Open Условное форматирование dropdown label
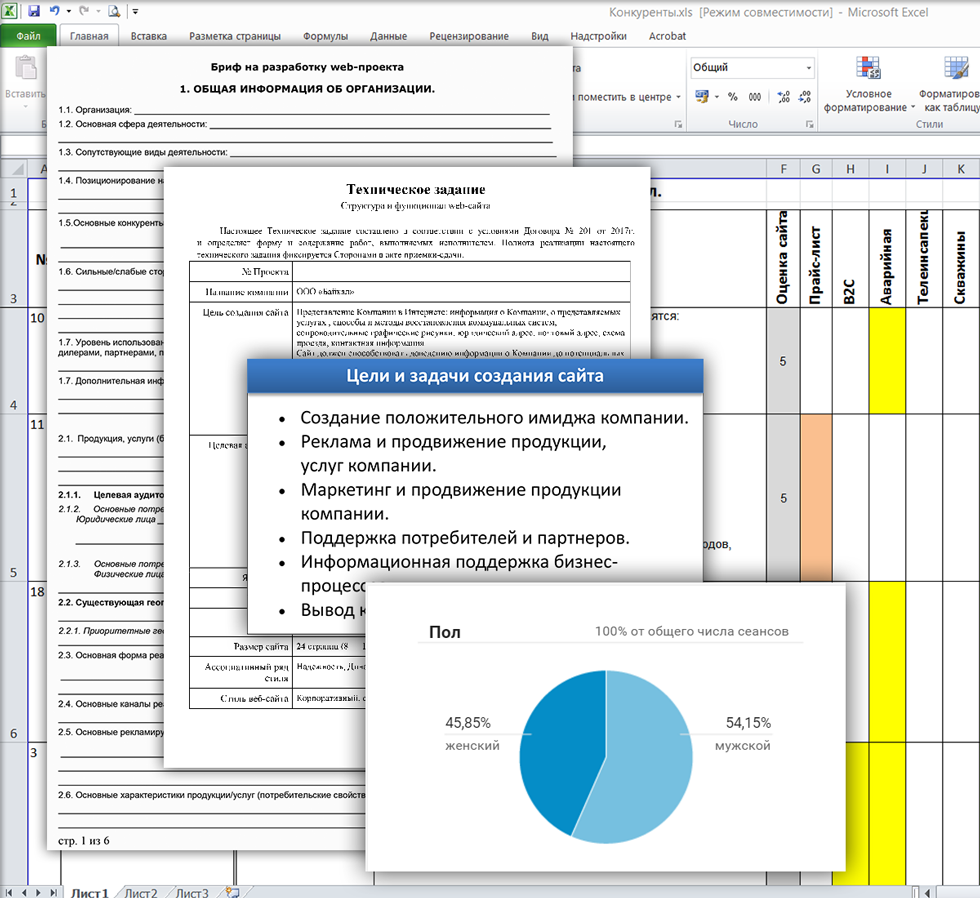The height and width of the screenshot is (898, 980). 869,101
